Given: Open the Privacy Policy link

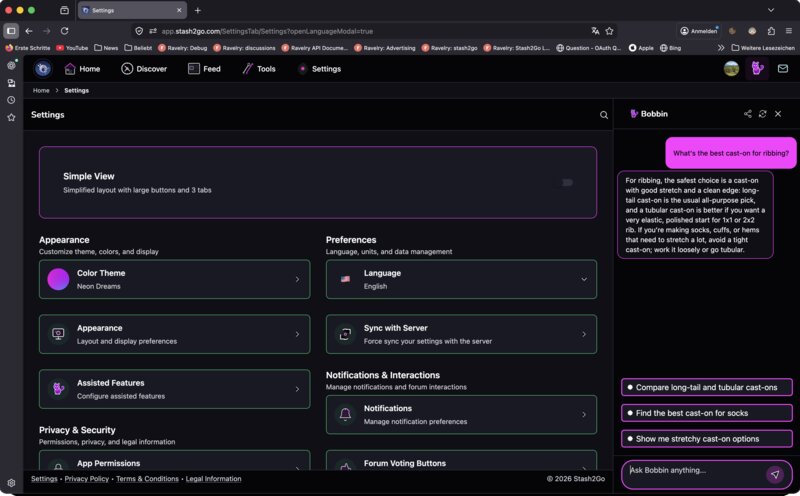Looking at the screenshot, I should tap(87, 479).
